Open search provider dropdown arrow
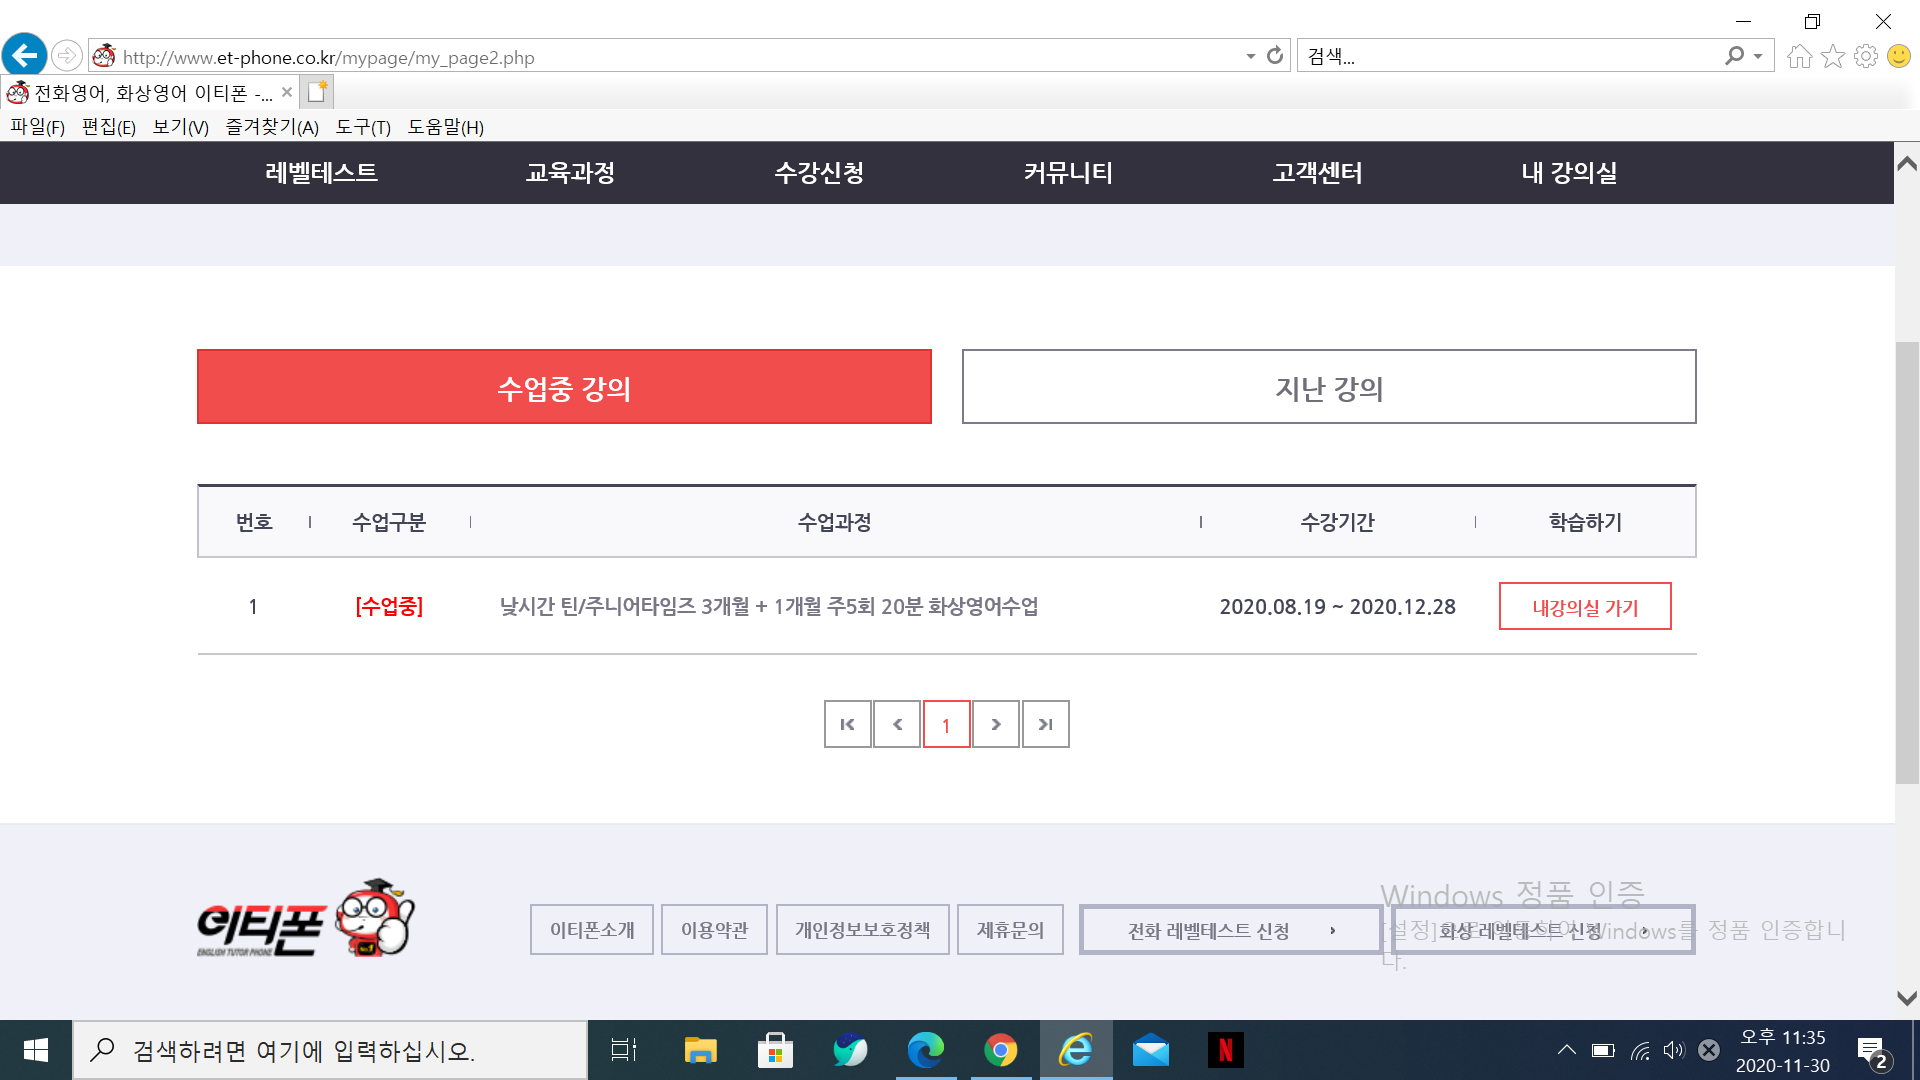Screen dimensions: 1920x1080 point(1758,56)
